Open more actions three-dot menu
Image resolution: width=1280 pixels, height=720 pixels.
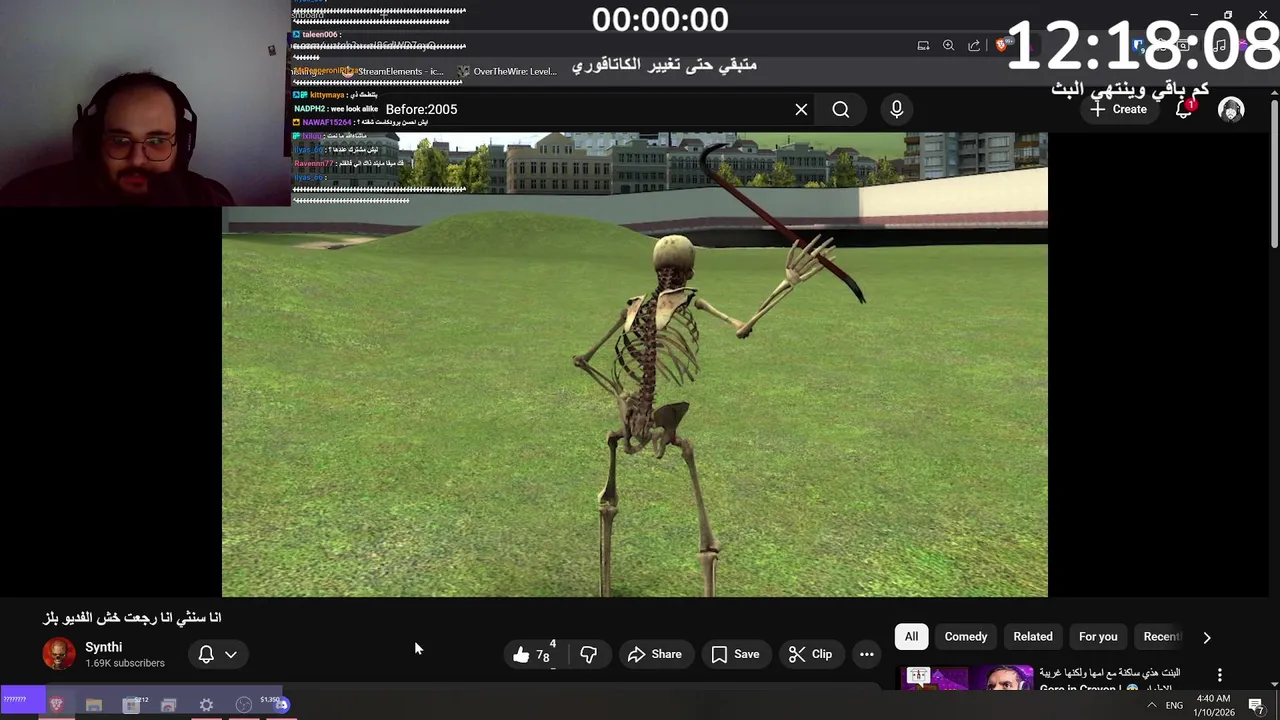867,655
